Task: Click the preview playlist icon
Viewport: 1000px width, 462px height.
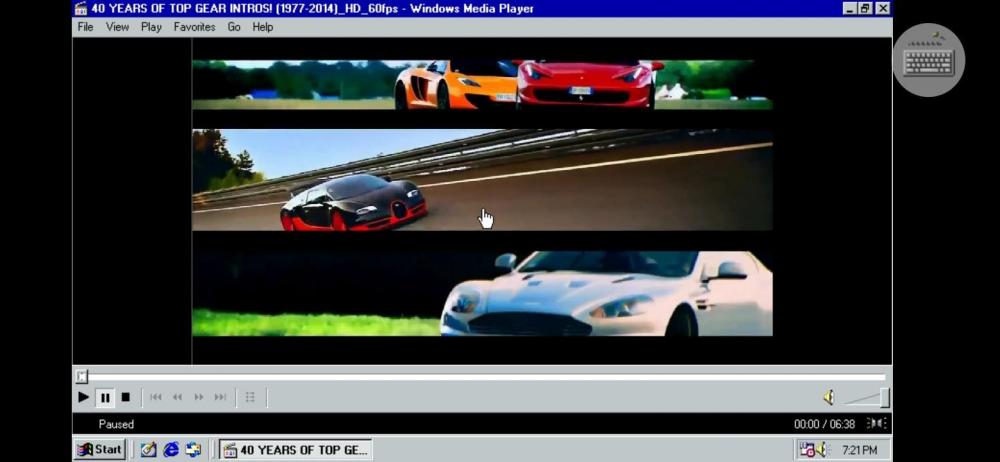Action: pos(250,398)
